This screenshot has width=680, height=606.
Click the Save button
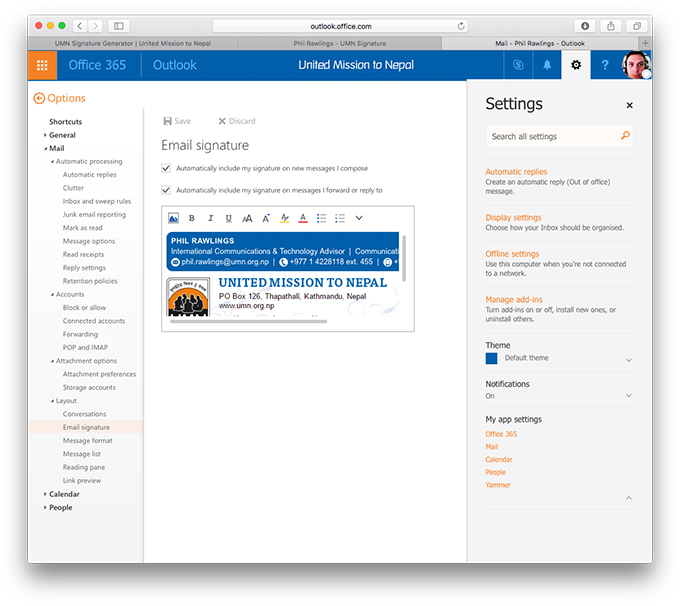pyautogui.click(x=177, y=121)
